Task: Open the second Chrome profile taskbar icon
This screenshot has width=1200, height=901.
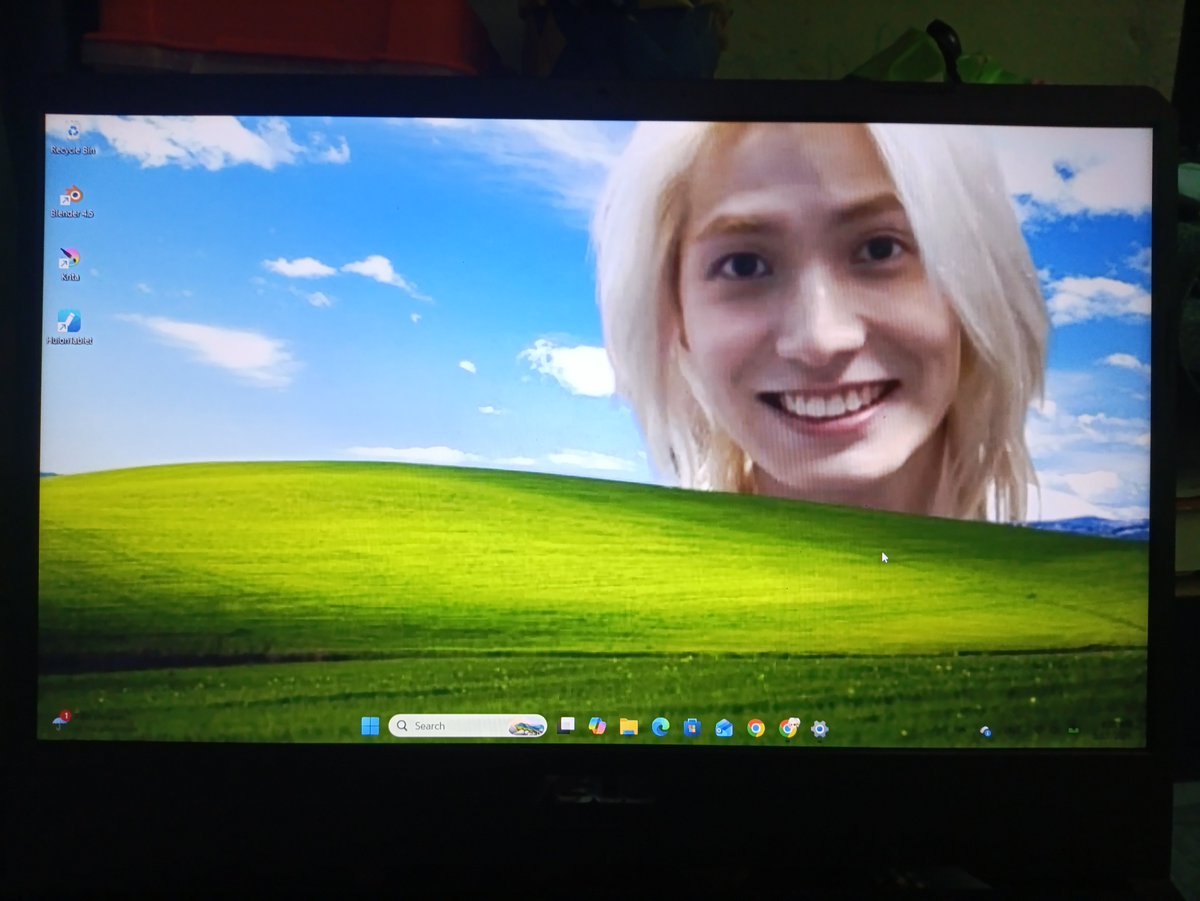Action: click(x=788, y=728)
